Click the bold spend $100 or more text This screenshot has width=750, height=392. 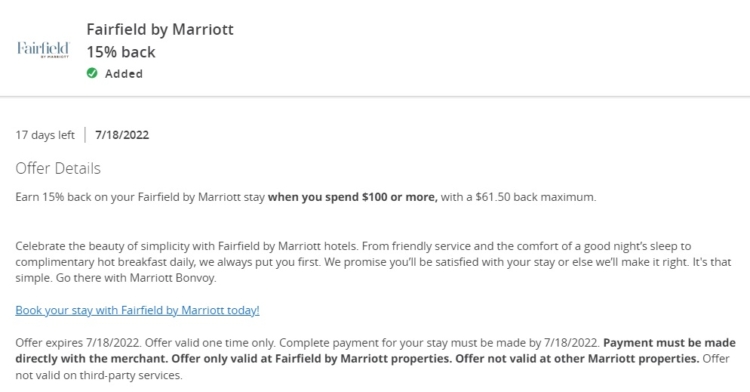[x=353, y=197]
